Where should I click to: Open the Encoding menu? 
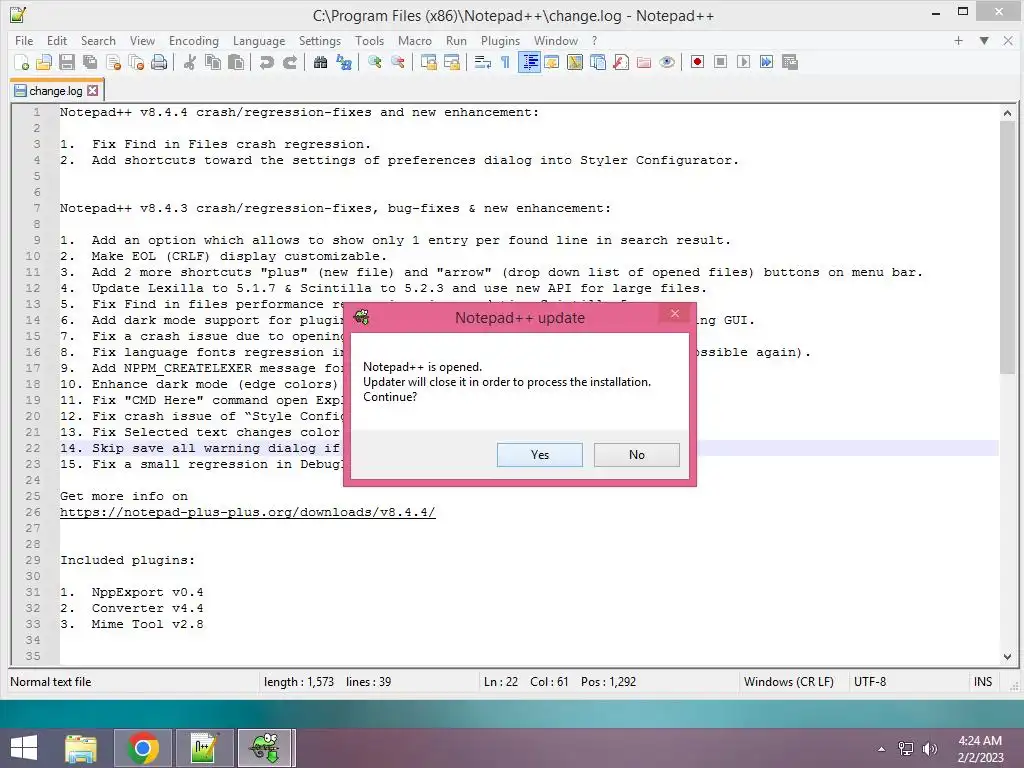pos(194,40)
